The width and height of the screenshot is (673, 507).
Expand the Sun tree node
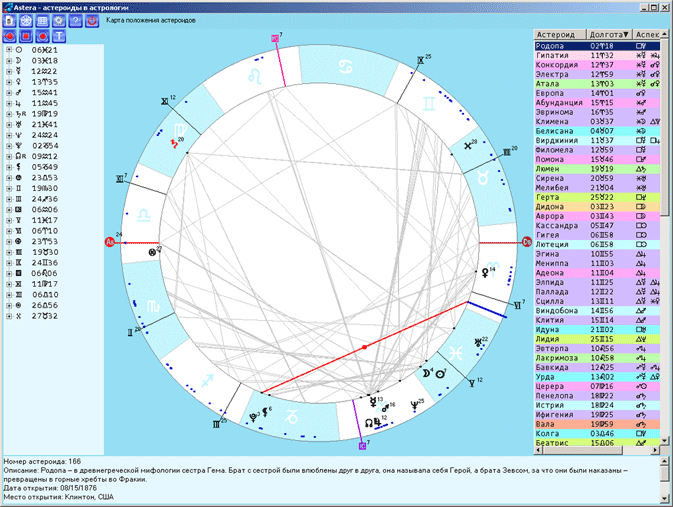[x=9, y=49]
